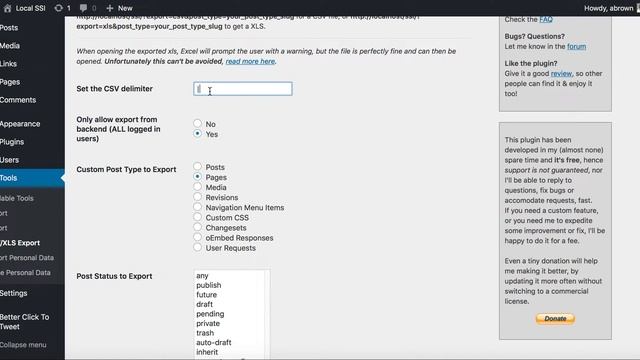640x360 pixels.
Task: Choose Custom CSS post type
Action: tap(198, 217)
